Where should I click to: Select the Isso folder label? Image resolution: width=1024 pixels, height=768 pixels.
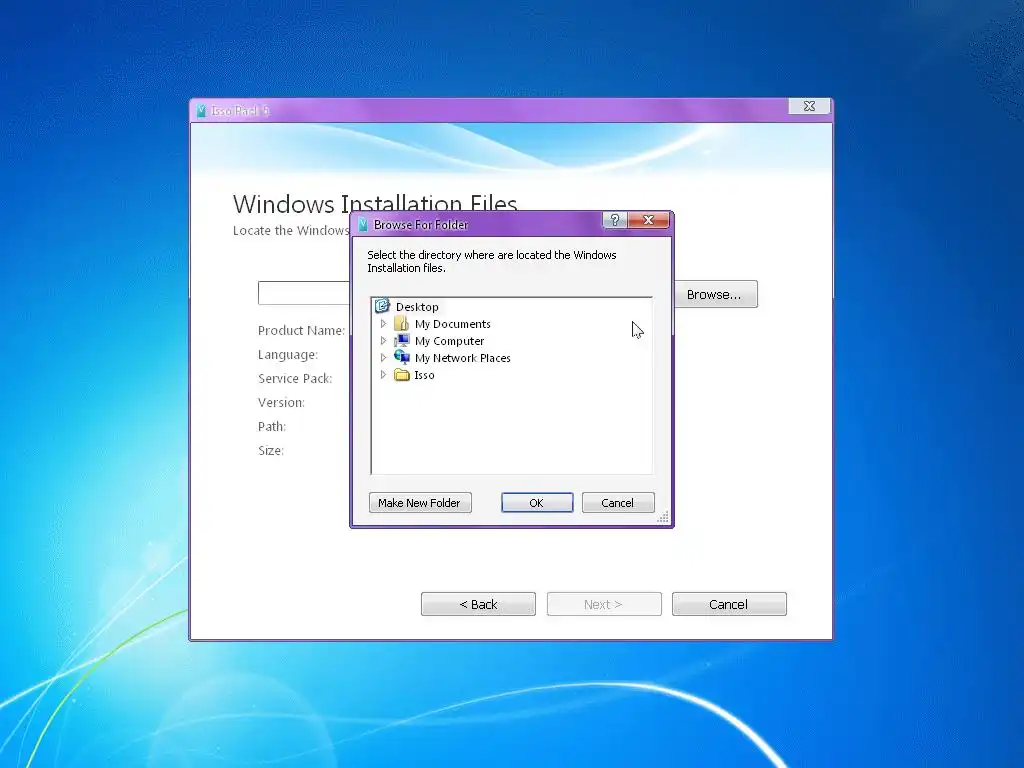point(424,375)
